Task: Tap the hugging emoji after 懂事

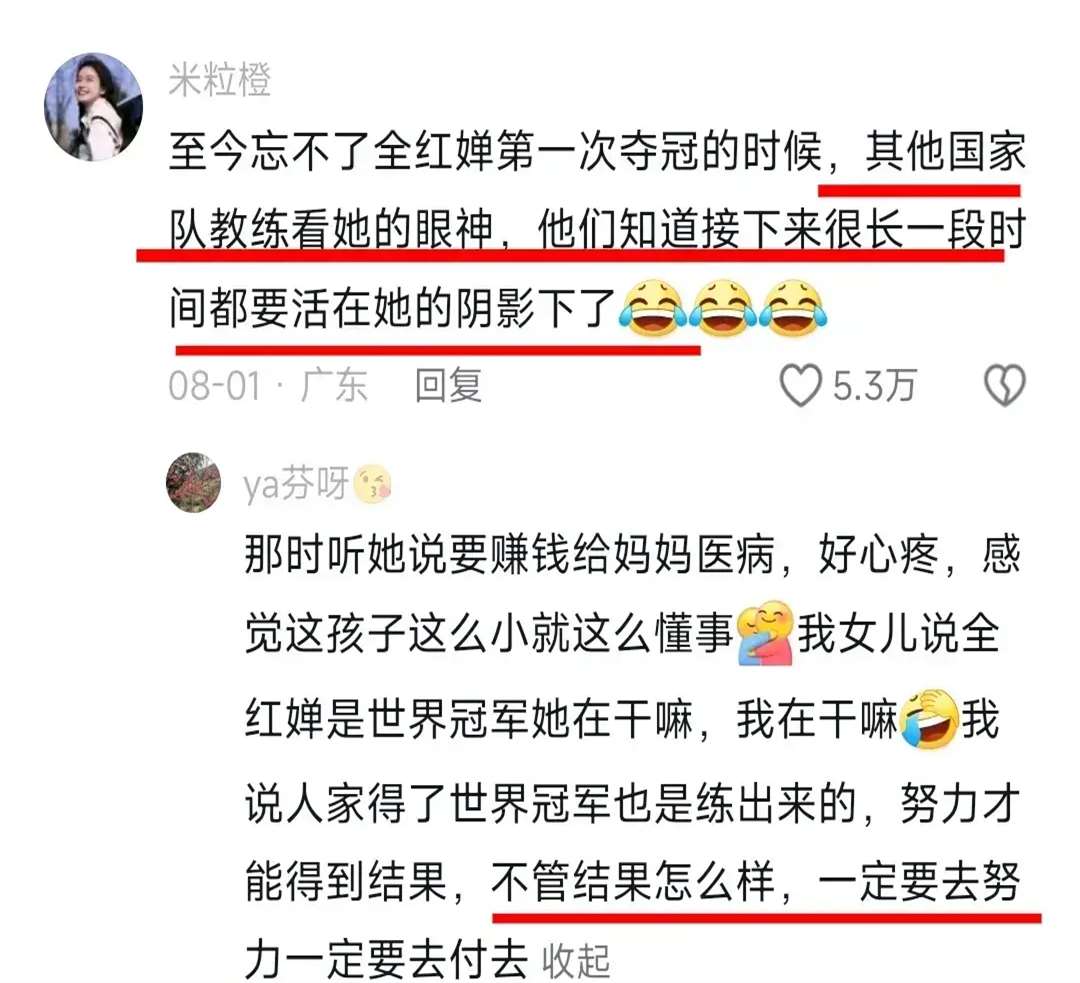Action: (765, 633)
